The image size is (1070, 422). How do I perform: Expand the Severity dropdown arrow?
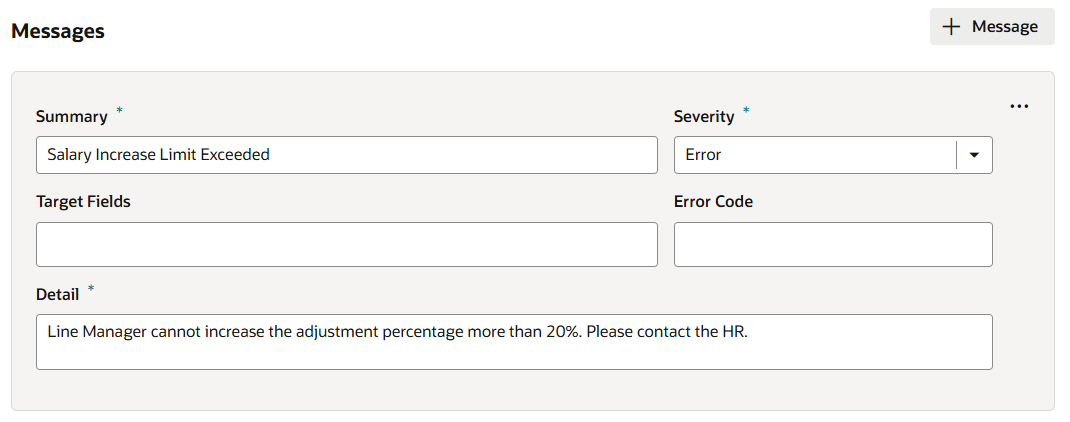[x=974, y=155]
